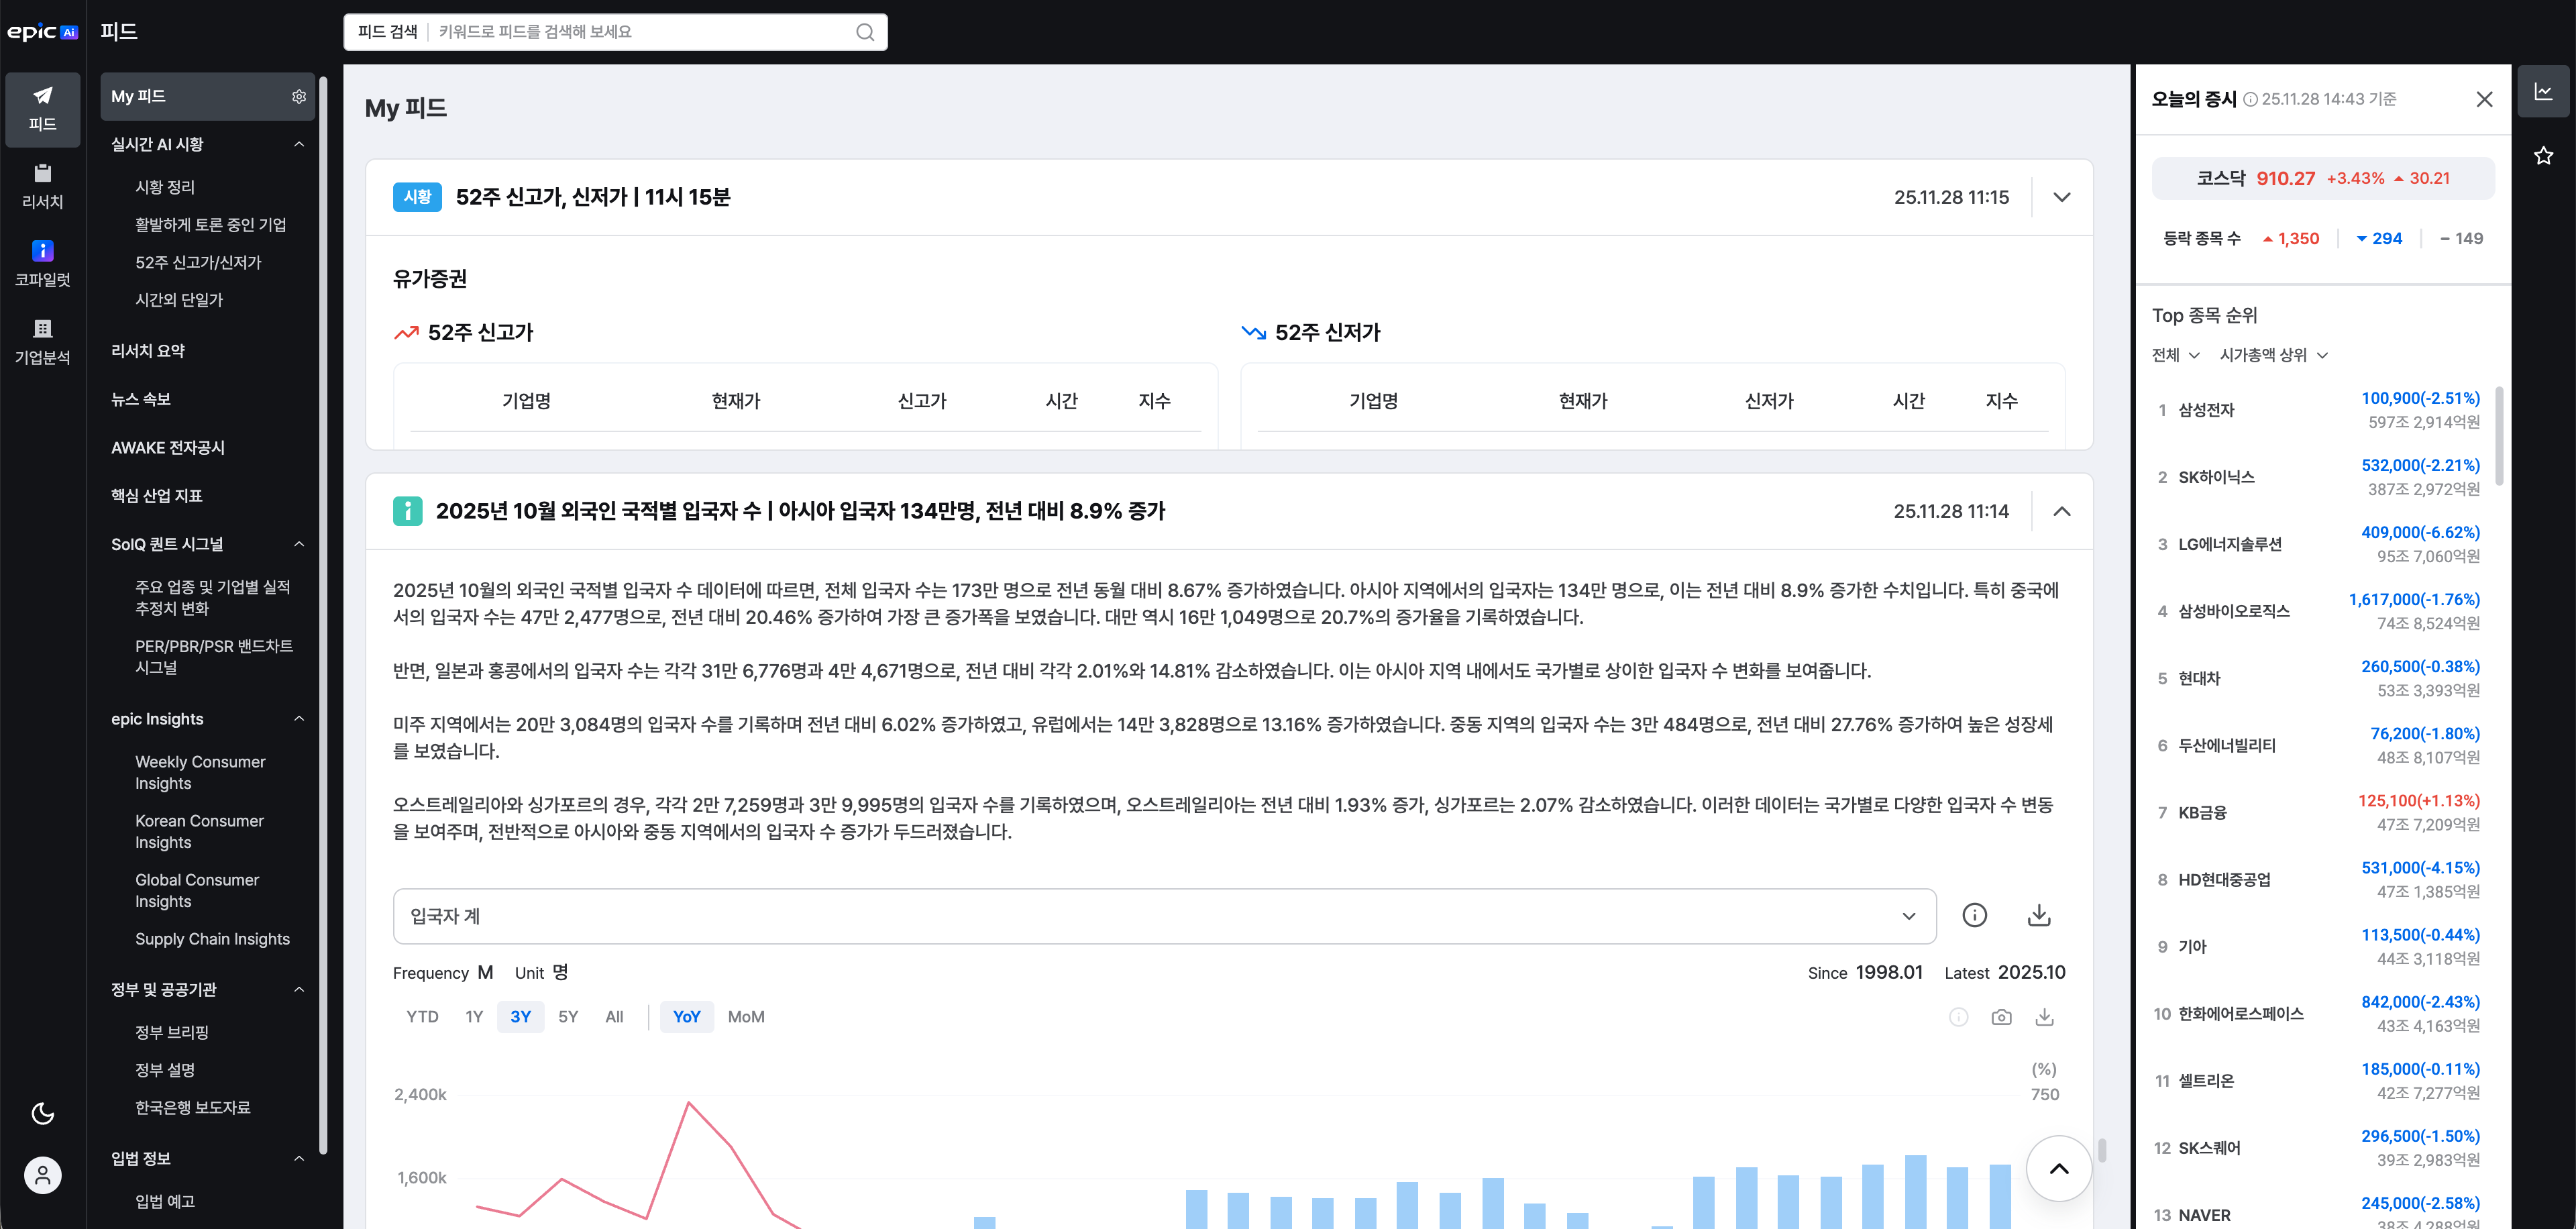Collapse the epic Insights section
The image size is (2576, 1229).
[x=298, y=719]
